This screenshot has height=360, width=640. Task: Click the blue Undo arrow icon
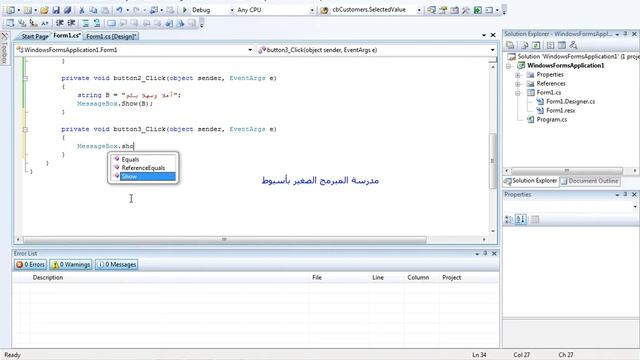119,10
